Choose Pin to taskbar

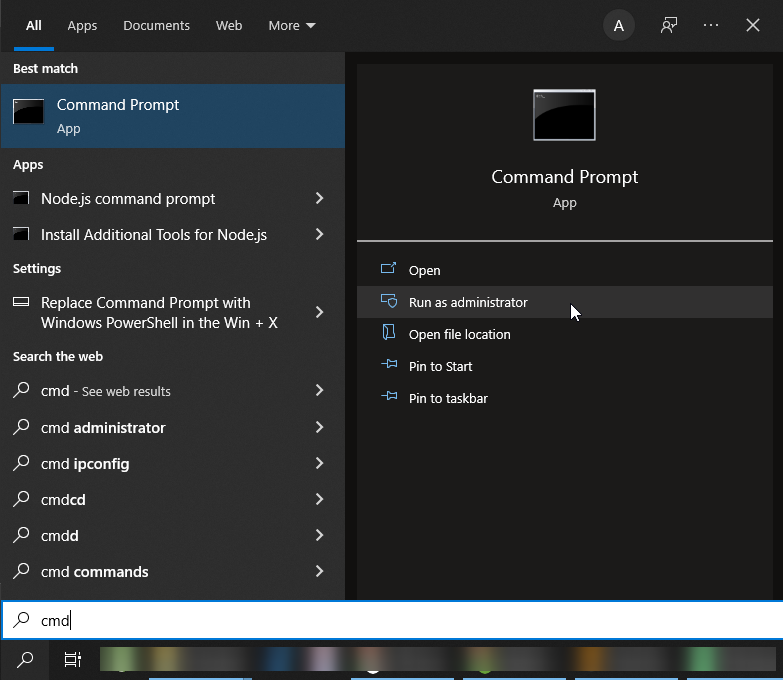(565, 398)
